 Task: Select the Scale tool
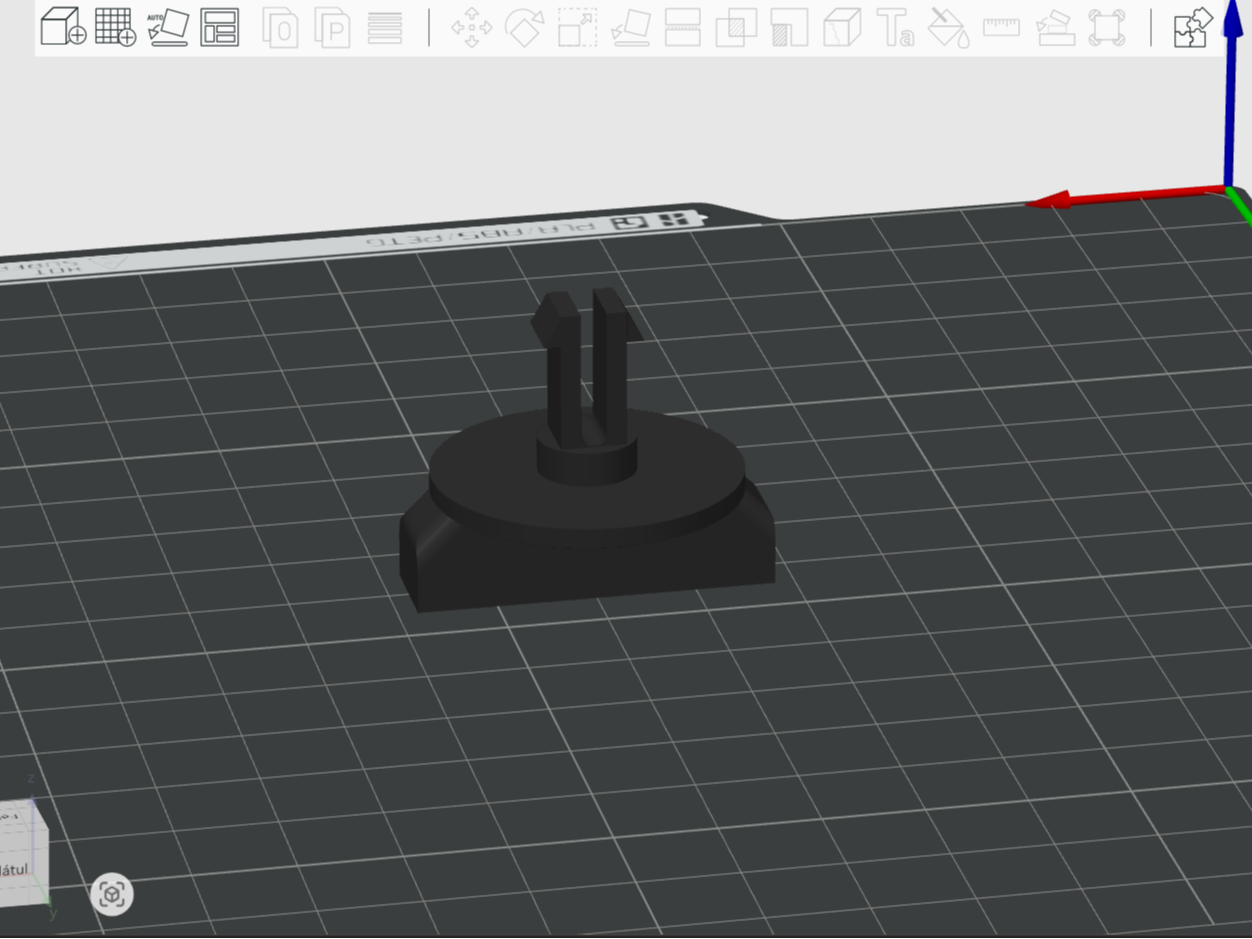pos(577,27)
